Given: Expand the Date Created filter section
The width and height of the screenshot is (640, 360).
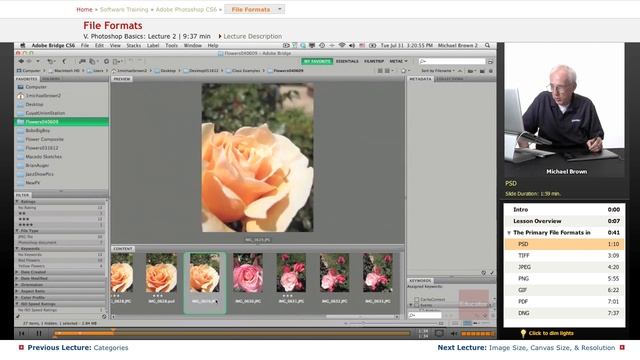Looking at the screenshot, I should [x=18, y=272].
